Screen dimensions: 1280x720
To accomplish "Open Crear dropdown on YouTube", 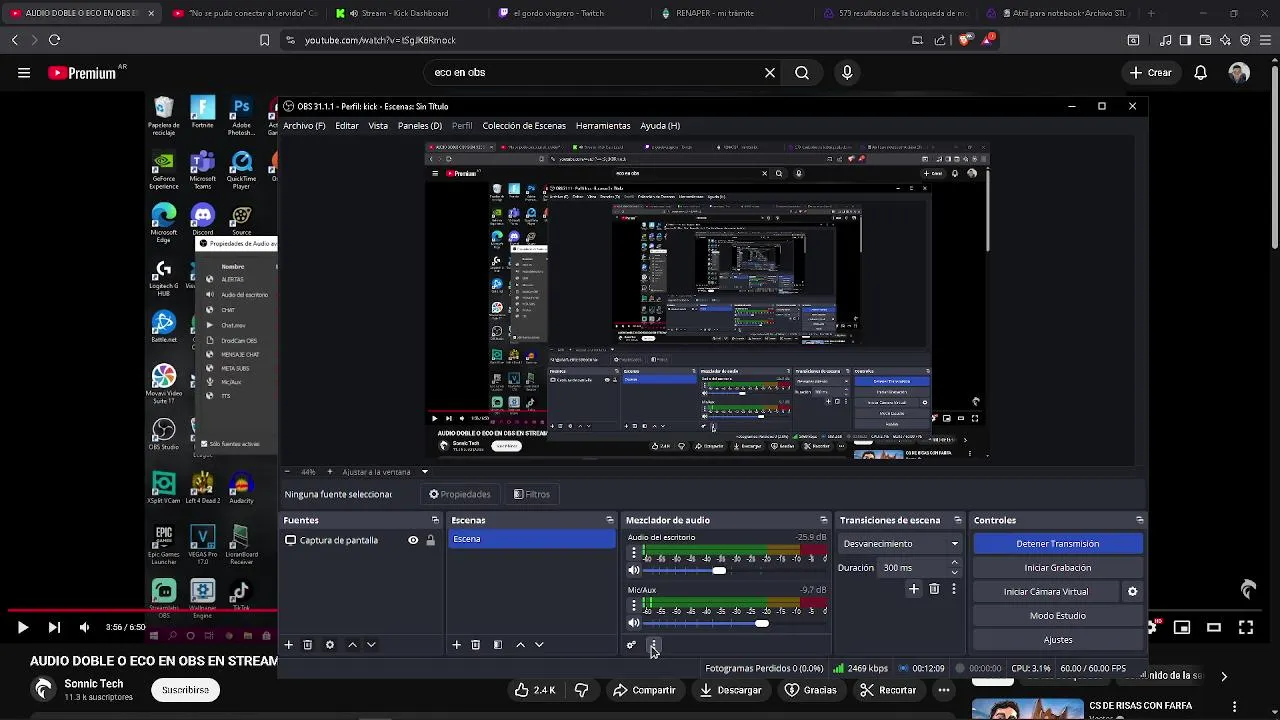I will [1151, 73].
